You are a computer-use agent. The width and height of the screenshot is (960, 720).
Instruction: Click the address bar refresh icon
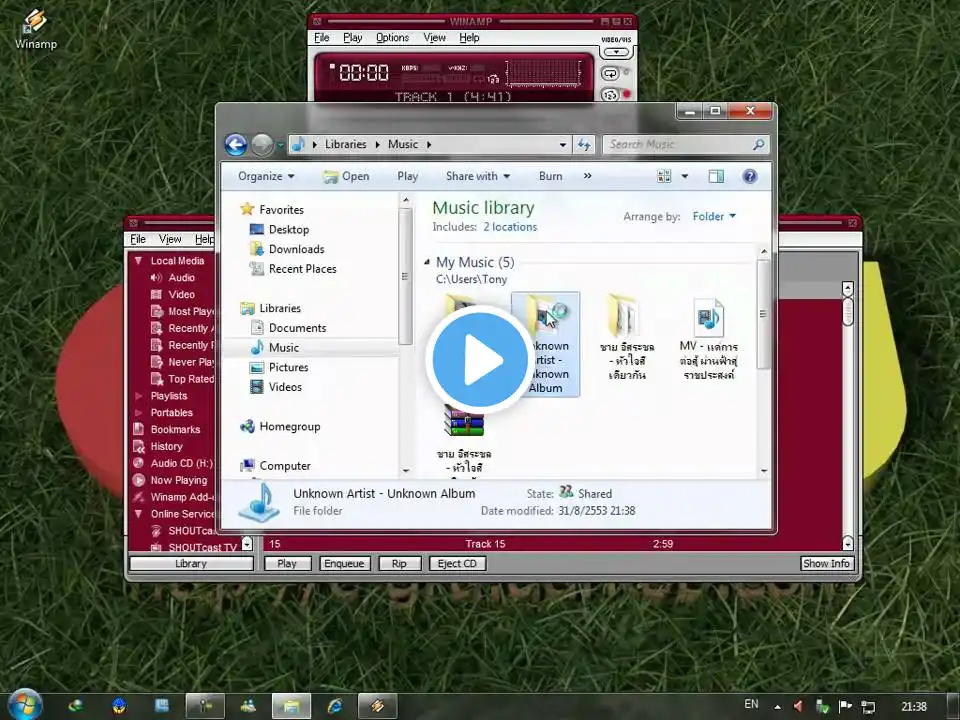point(585,145)
